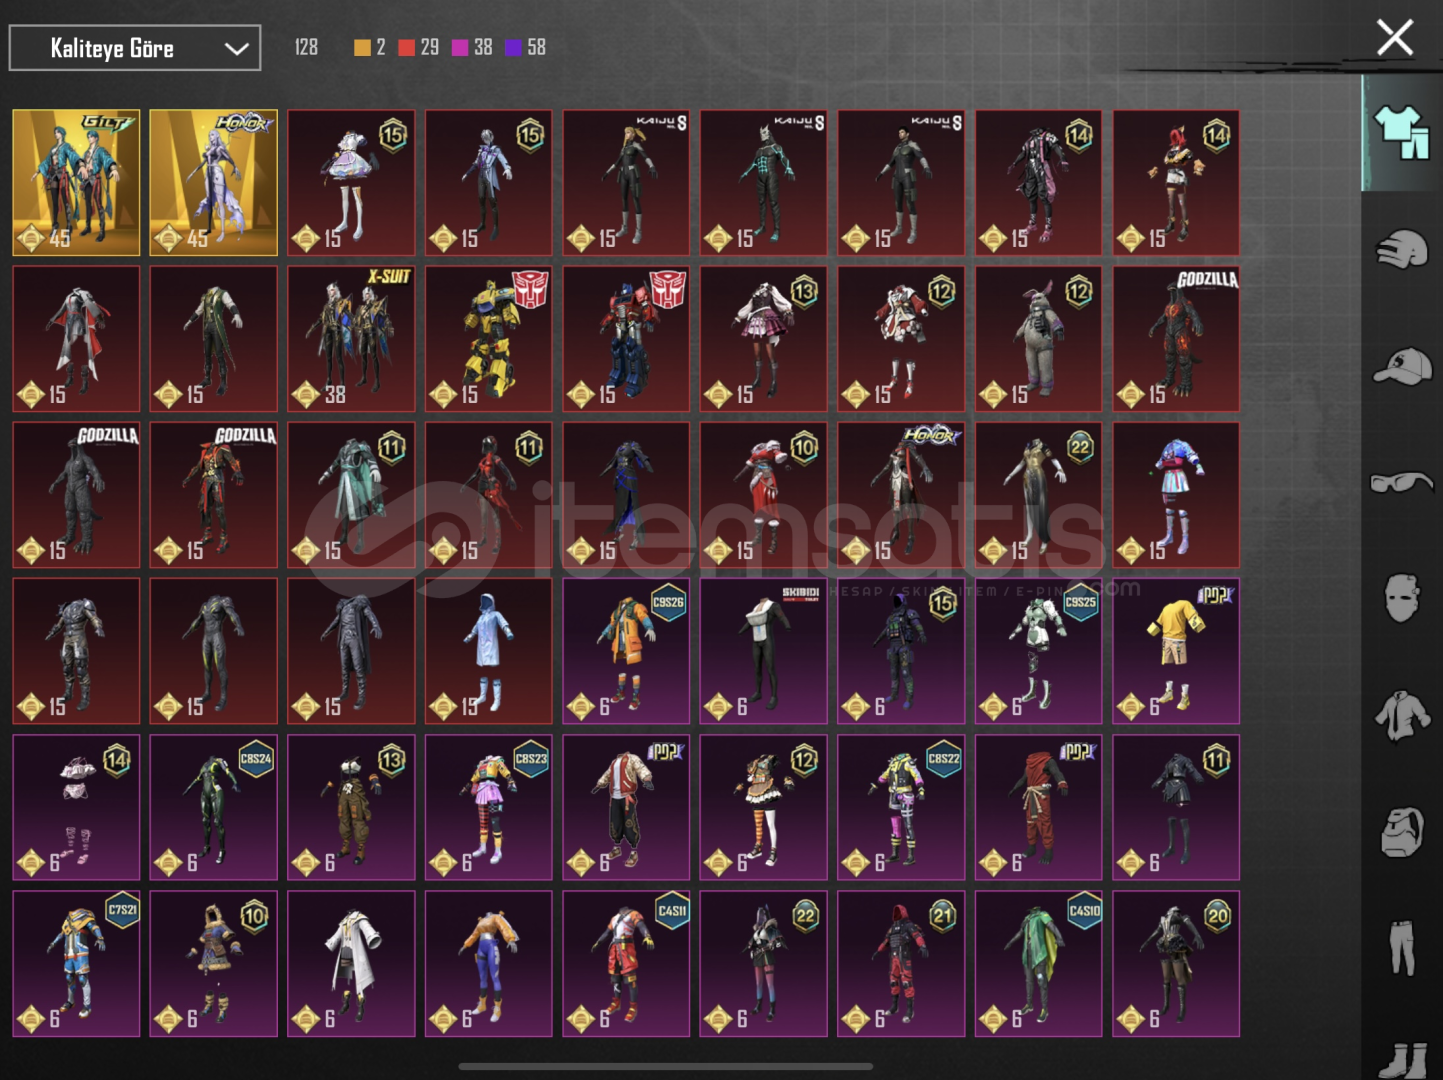Choose the C9S26 orange jacket outfit
Image resolution: width=1443 pixels, height=1080 pixels.
point(626,651)
